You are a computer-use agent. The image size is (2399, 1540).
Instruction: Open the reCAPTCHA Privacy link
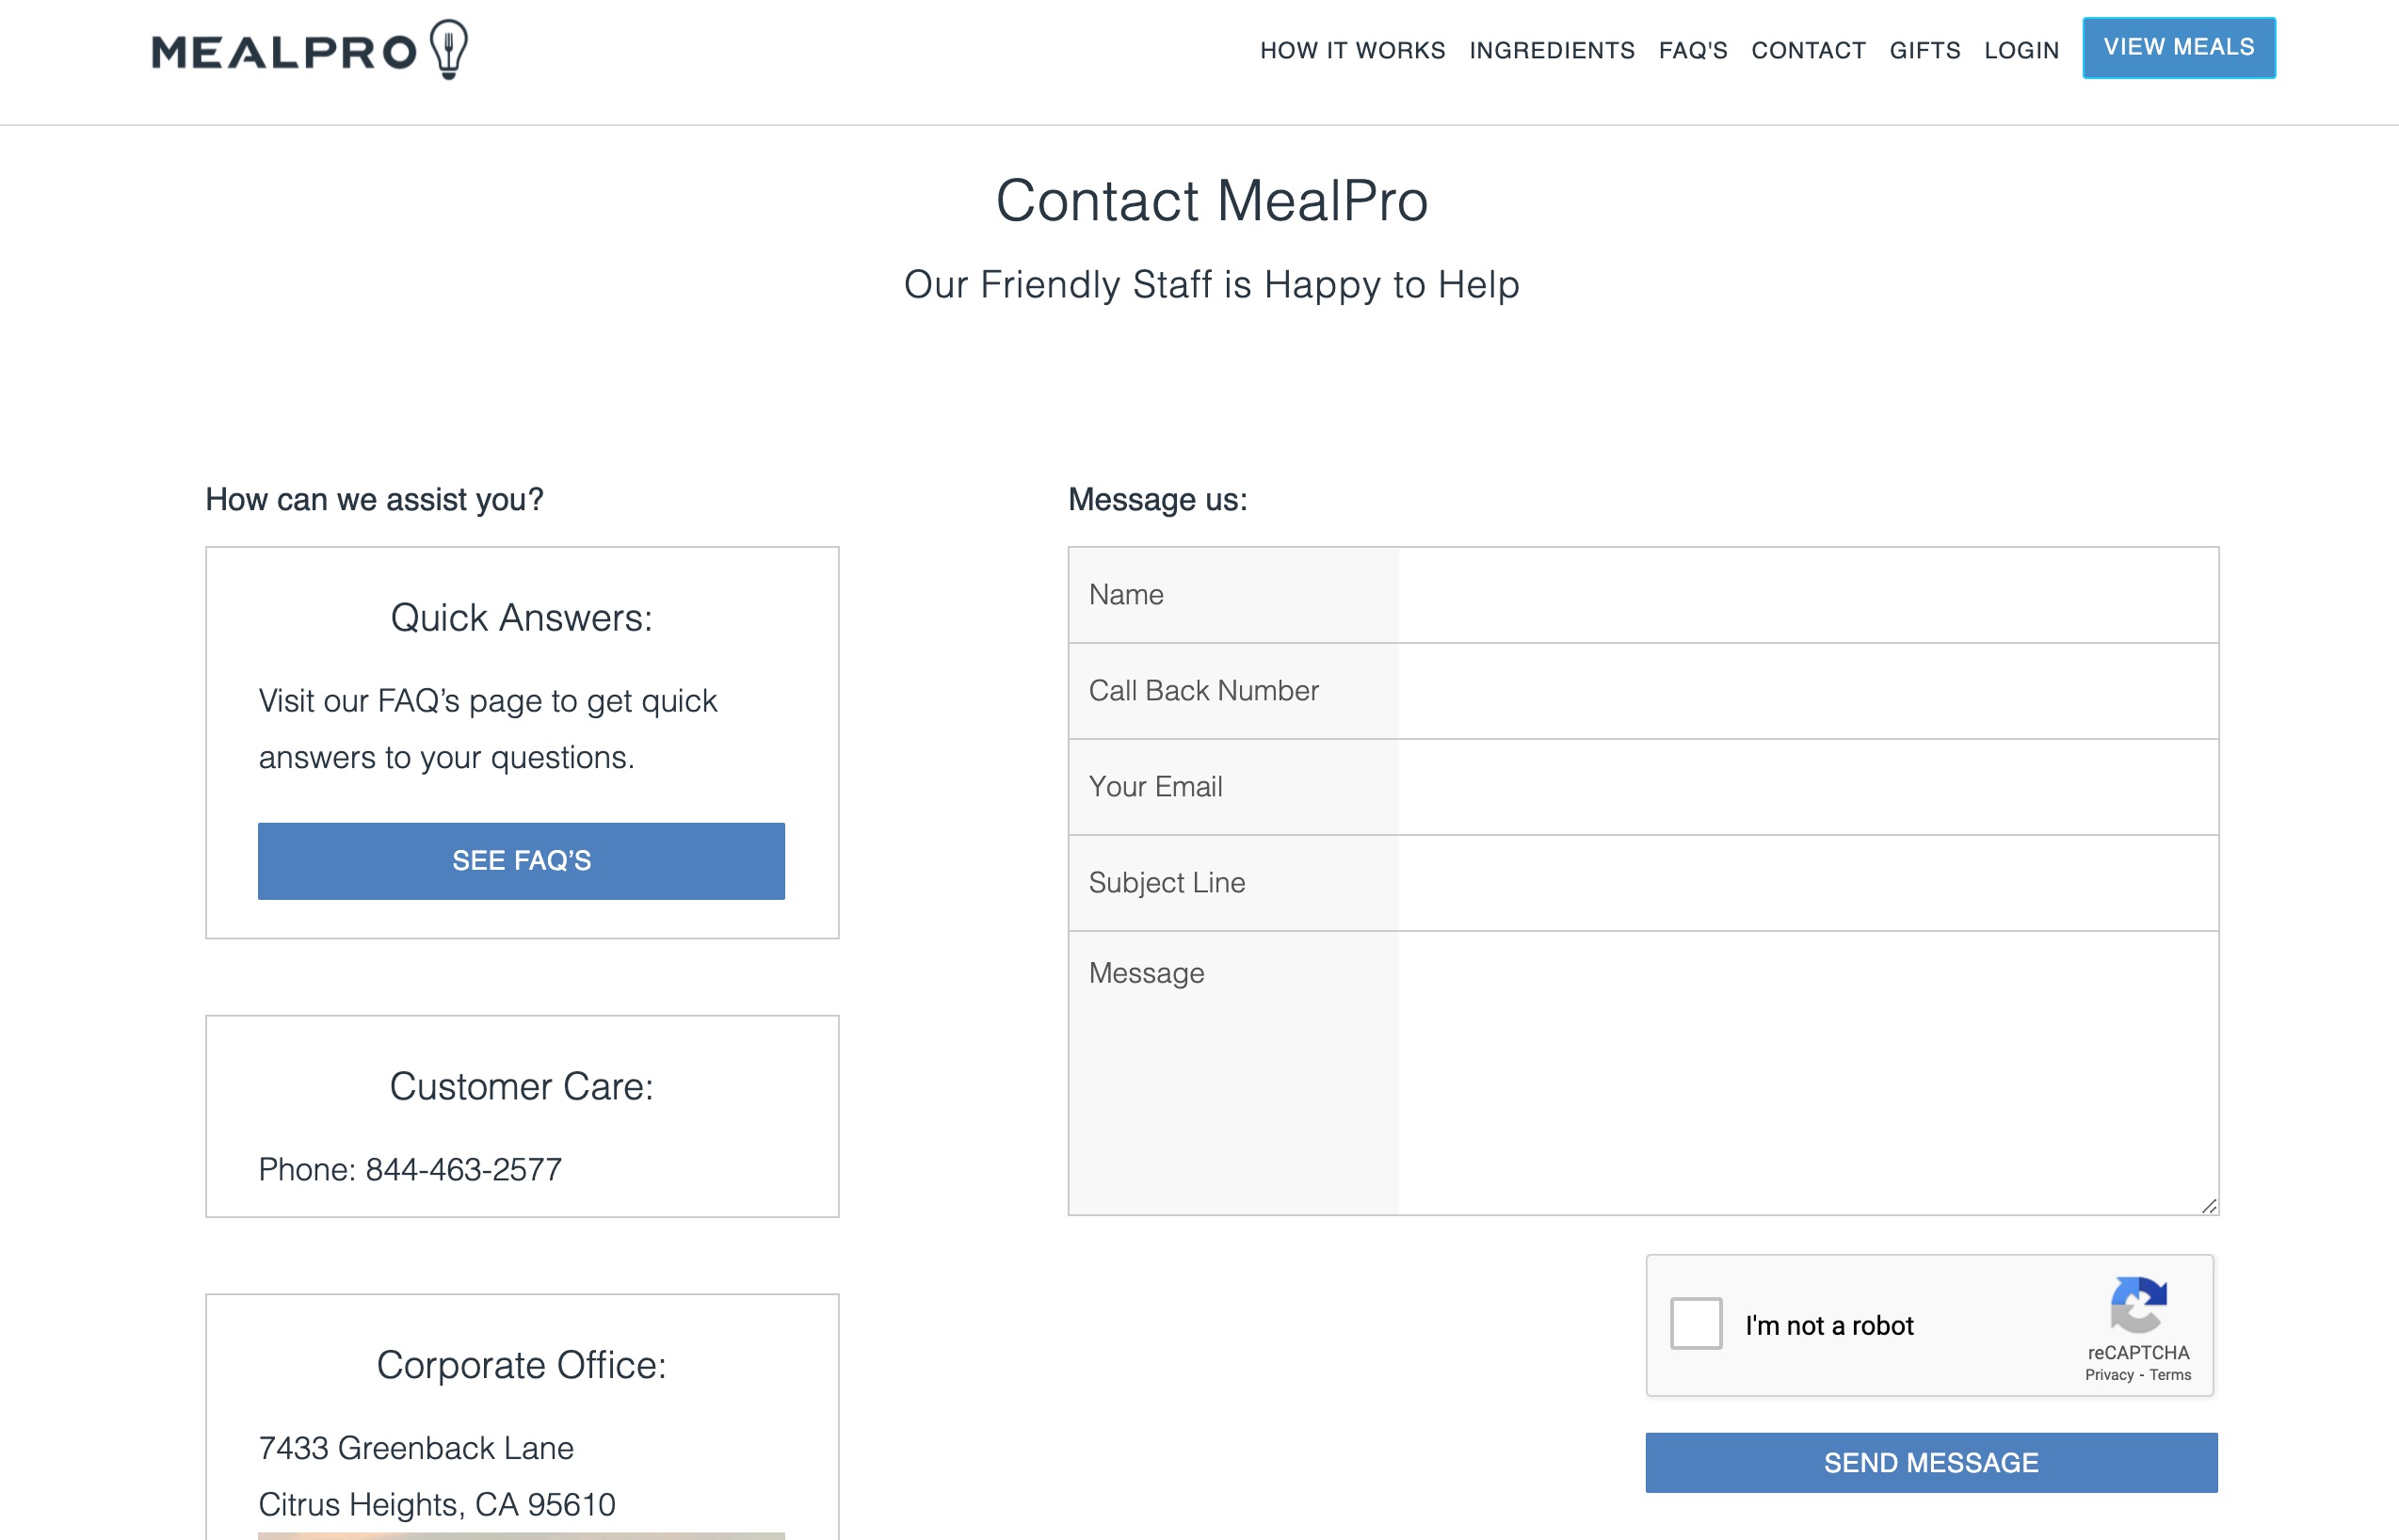pyautogui.click(x=2109, y=1375)
